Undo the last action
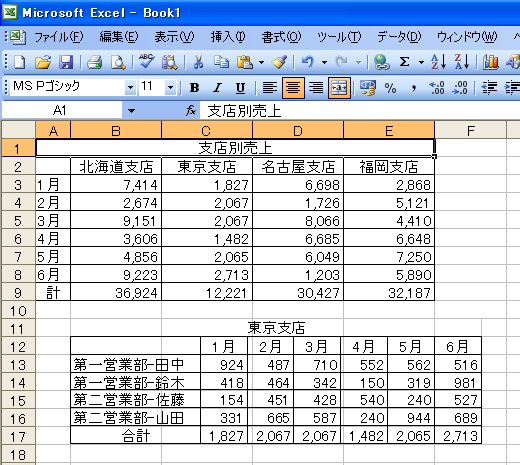Screen dimensions: 520x465 307,62
